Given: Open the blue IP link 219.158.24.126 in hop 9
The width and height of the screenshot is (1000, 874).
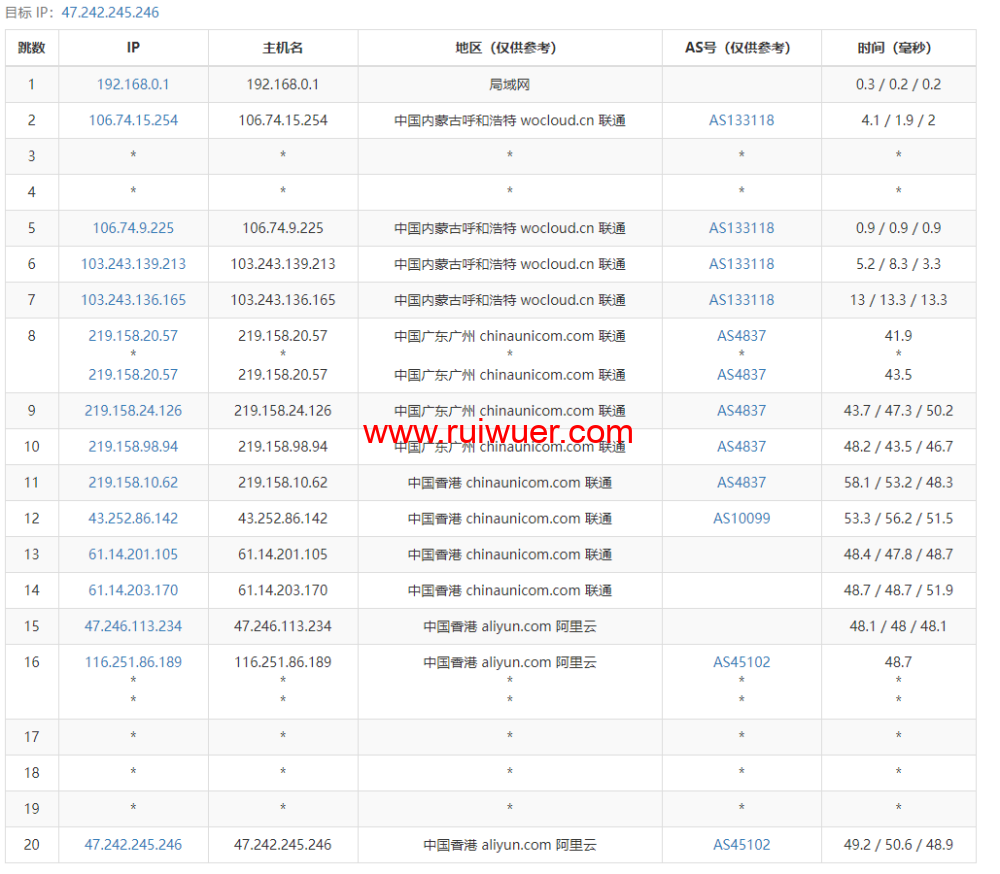Looking at the screenshot, I should click(133, 411).
